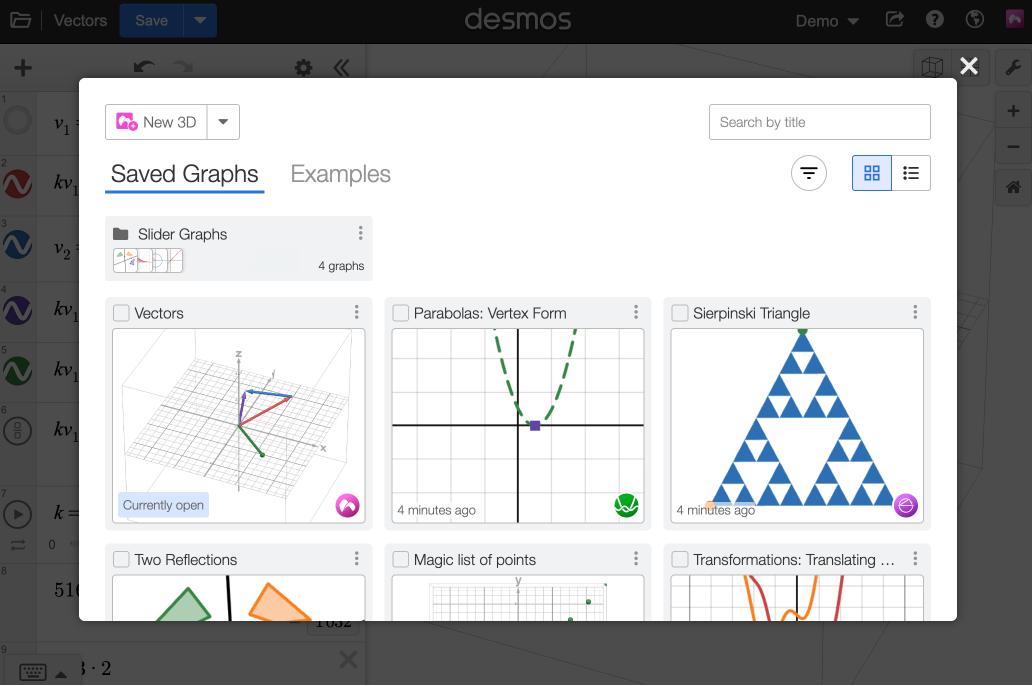Viewport: 1032px width, 686px height.
Task: Open the filter options icon
Action: tap(808, 173)
